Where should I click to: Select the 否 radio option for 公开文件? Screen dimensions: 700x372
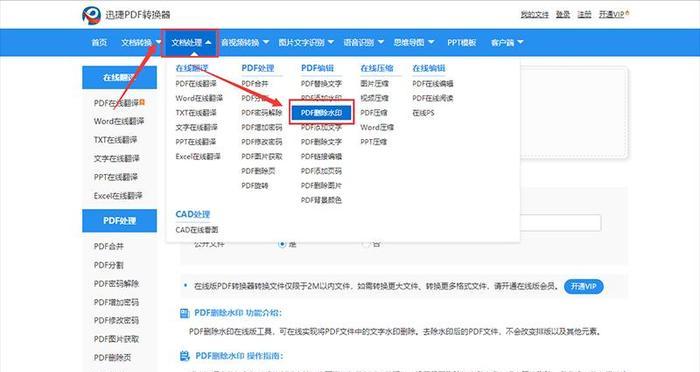click(366, 244)
